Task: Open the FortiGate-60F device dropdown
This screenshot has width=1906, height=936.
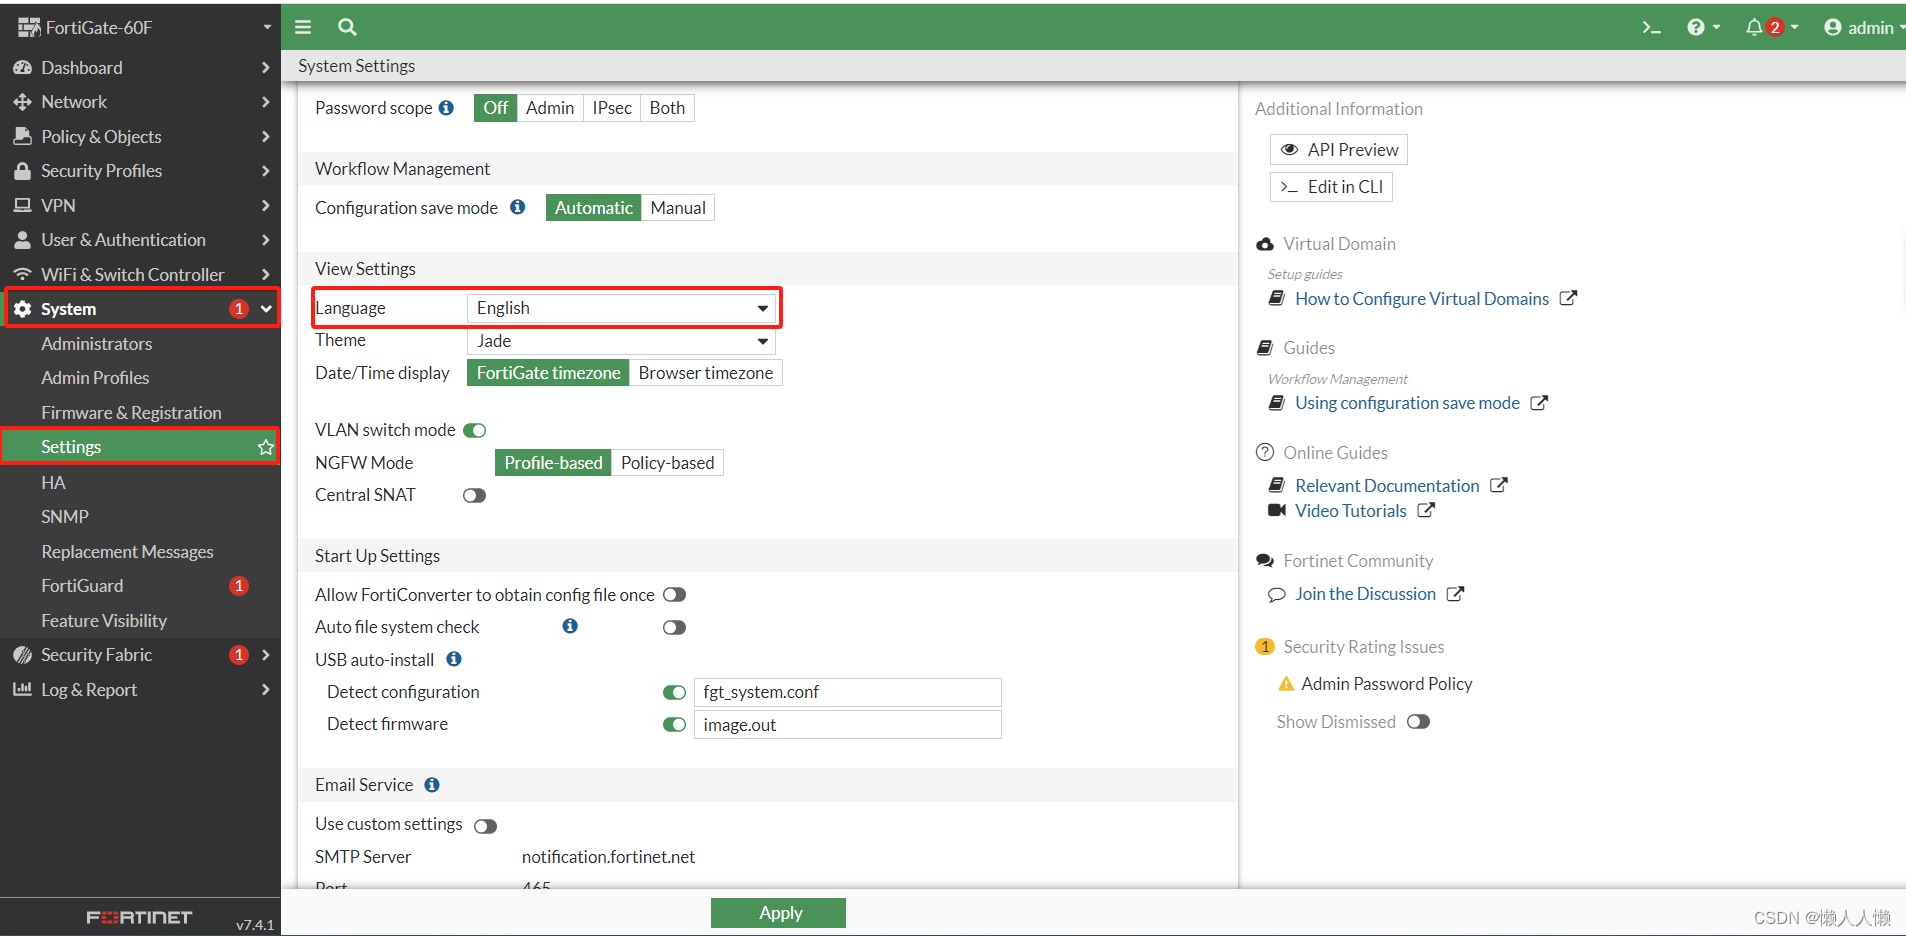Action: tap(267, 27)
